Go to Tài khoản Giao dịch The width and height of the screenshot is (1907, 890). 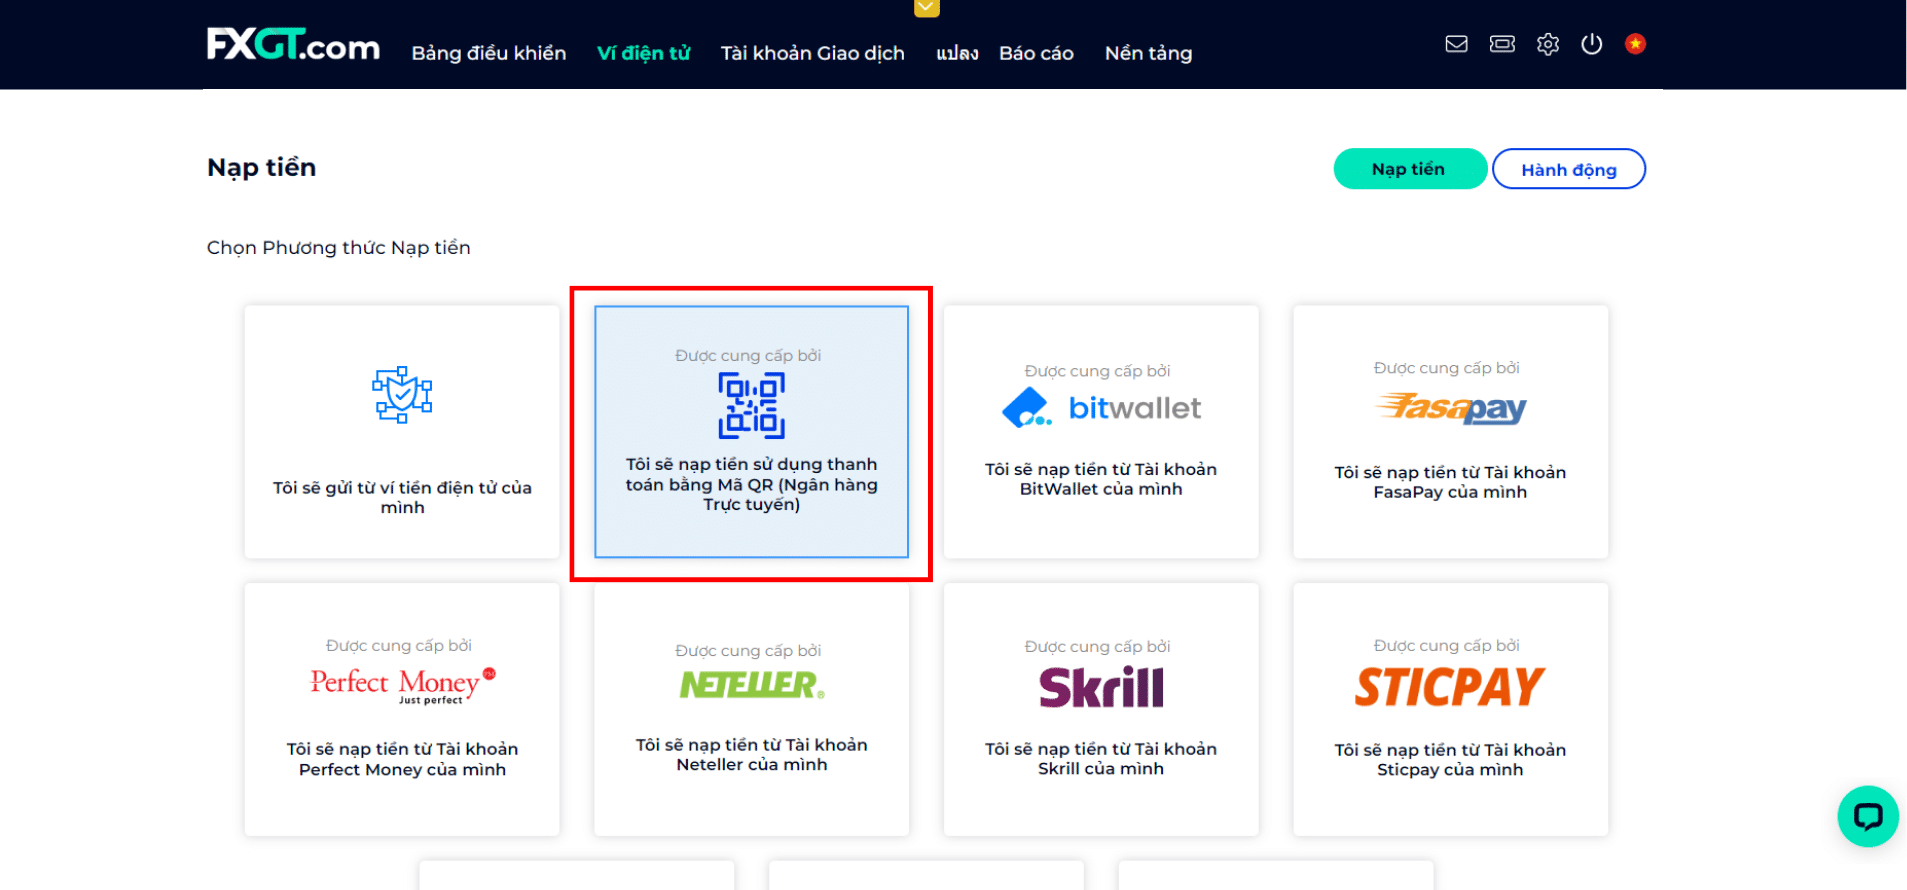click(812, 53)
